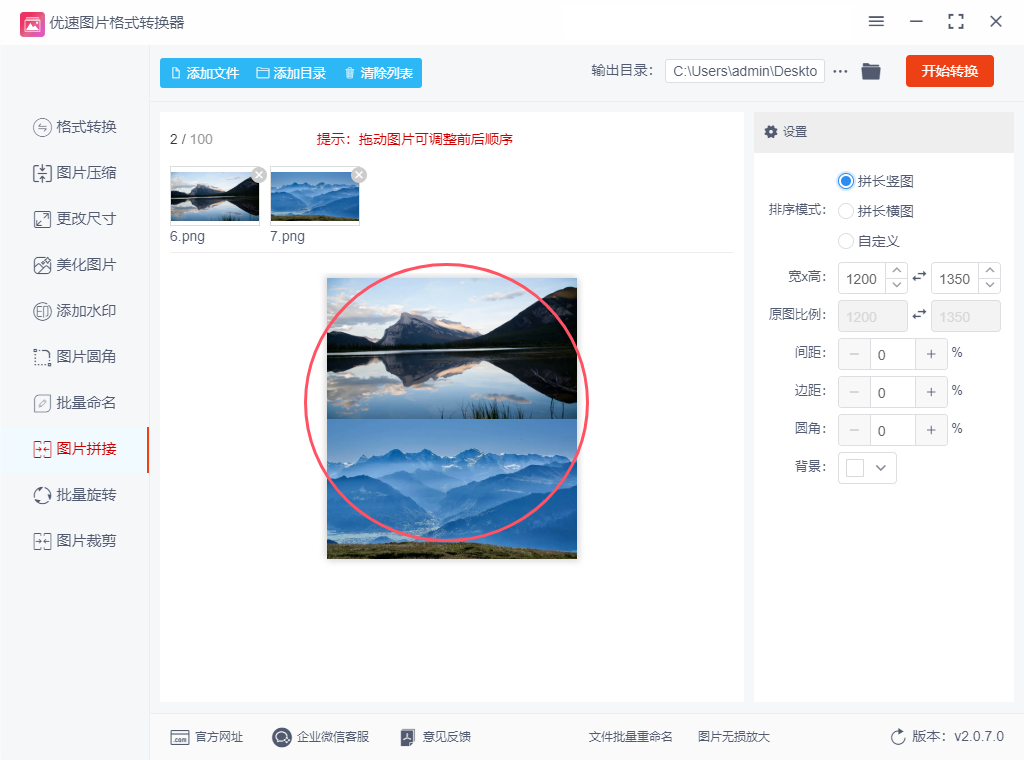Click the three-dot browse output path button

[840, 71]
